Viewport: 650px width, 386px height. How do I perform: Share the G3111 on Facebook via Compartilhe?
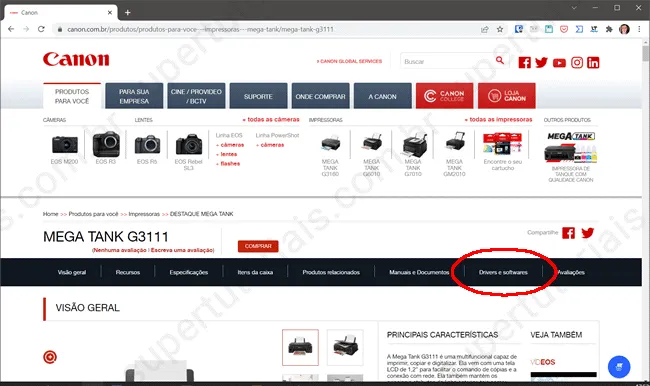(x=568, y=233)
